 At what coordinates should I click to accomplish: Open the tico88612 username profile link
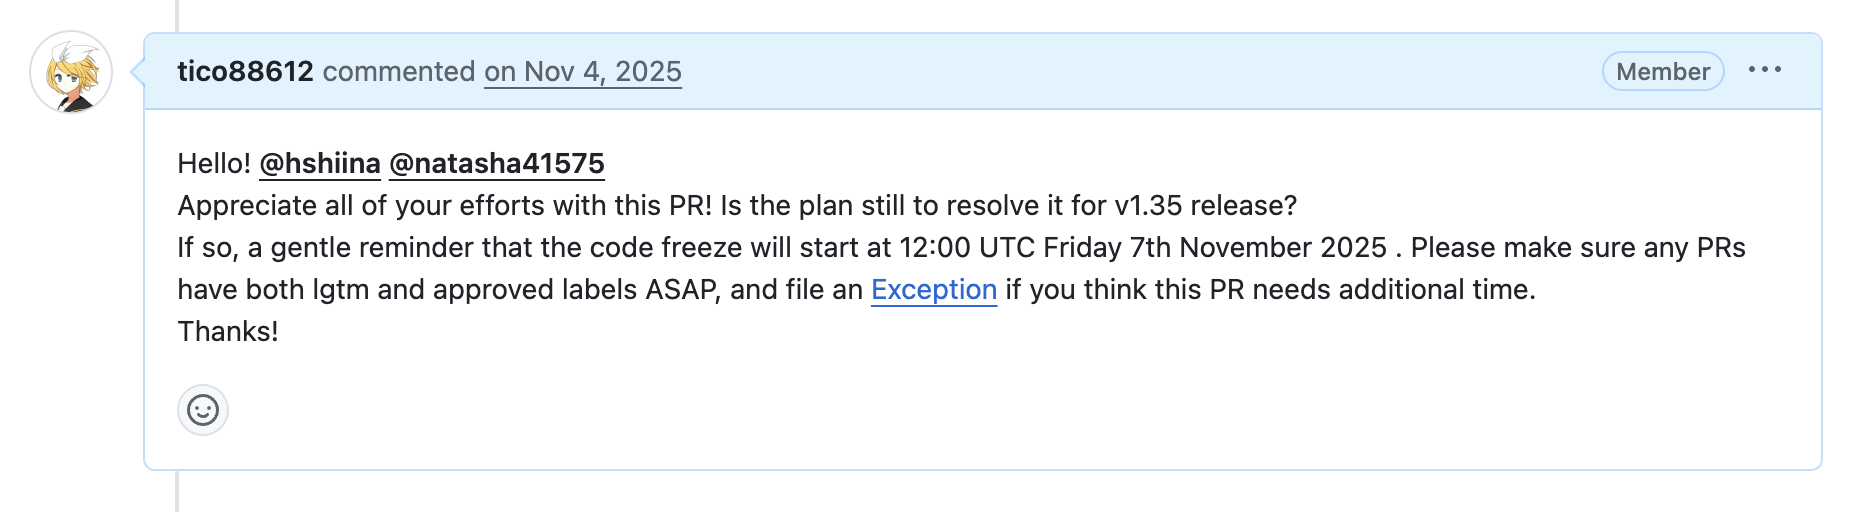pyautogui.click(x=245, y=72)
